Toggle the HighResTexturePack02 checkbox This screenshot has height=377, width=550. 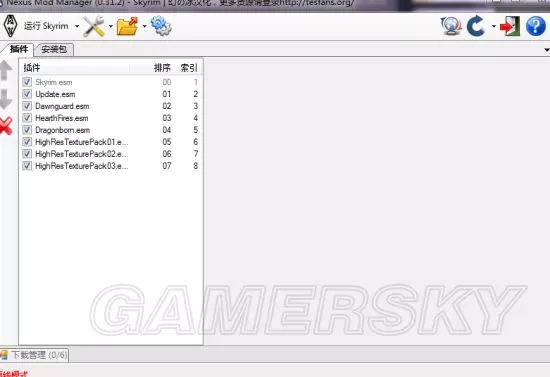click(27, 154)
